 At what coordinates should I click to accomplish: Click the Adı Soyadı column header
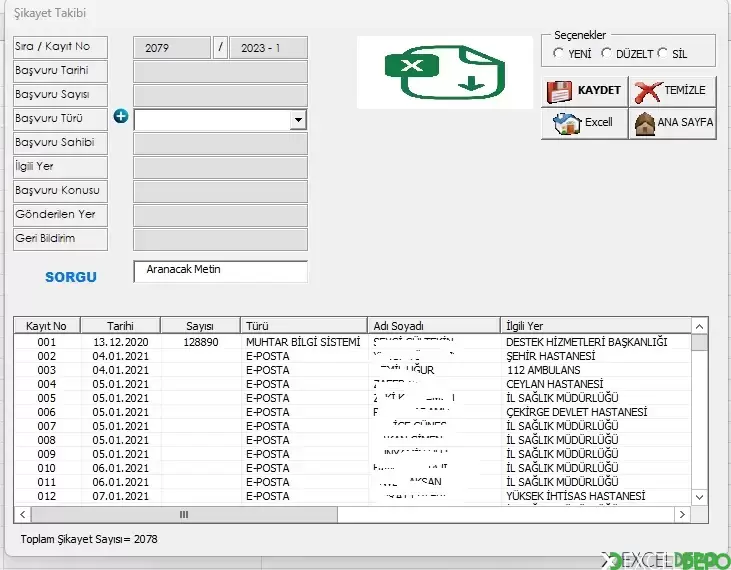click(434, 325)
